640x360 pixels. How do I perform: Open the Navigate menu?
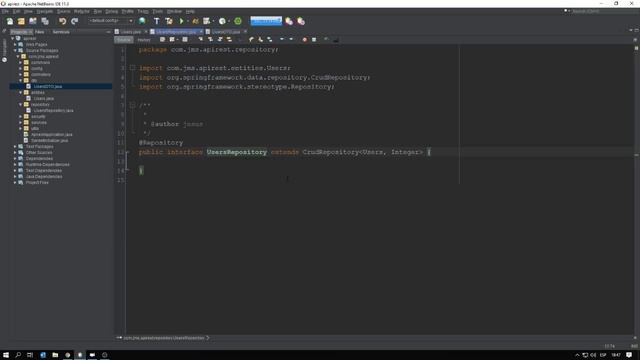[x=44, y=11]
